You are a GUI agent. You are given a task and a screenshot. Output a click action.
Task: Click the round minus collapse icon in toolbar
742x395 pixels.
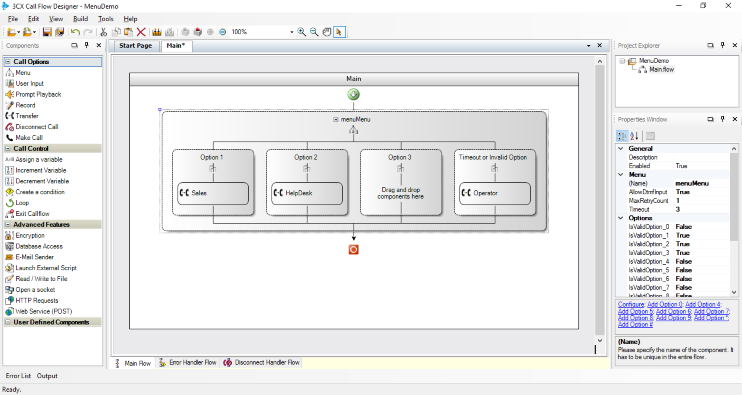[222, 32]
